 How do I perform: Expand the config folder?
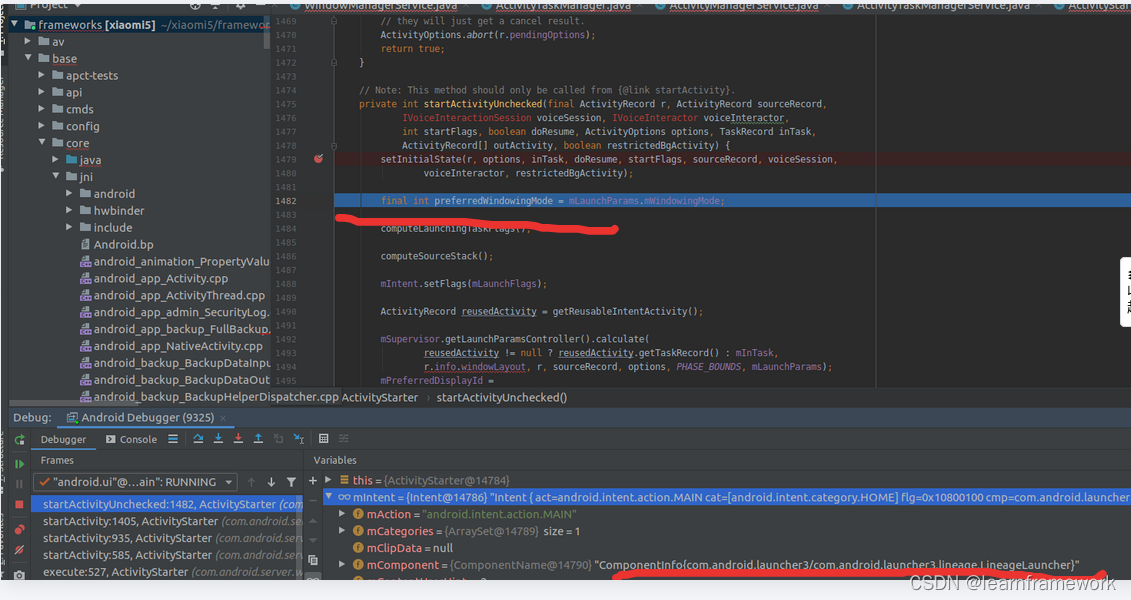(x=42, y=126)
